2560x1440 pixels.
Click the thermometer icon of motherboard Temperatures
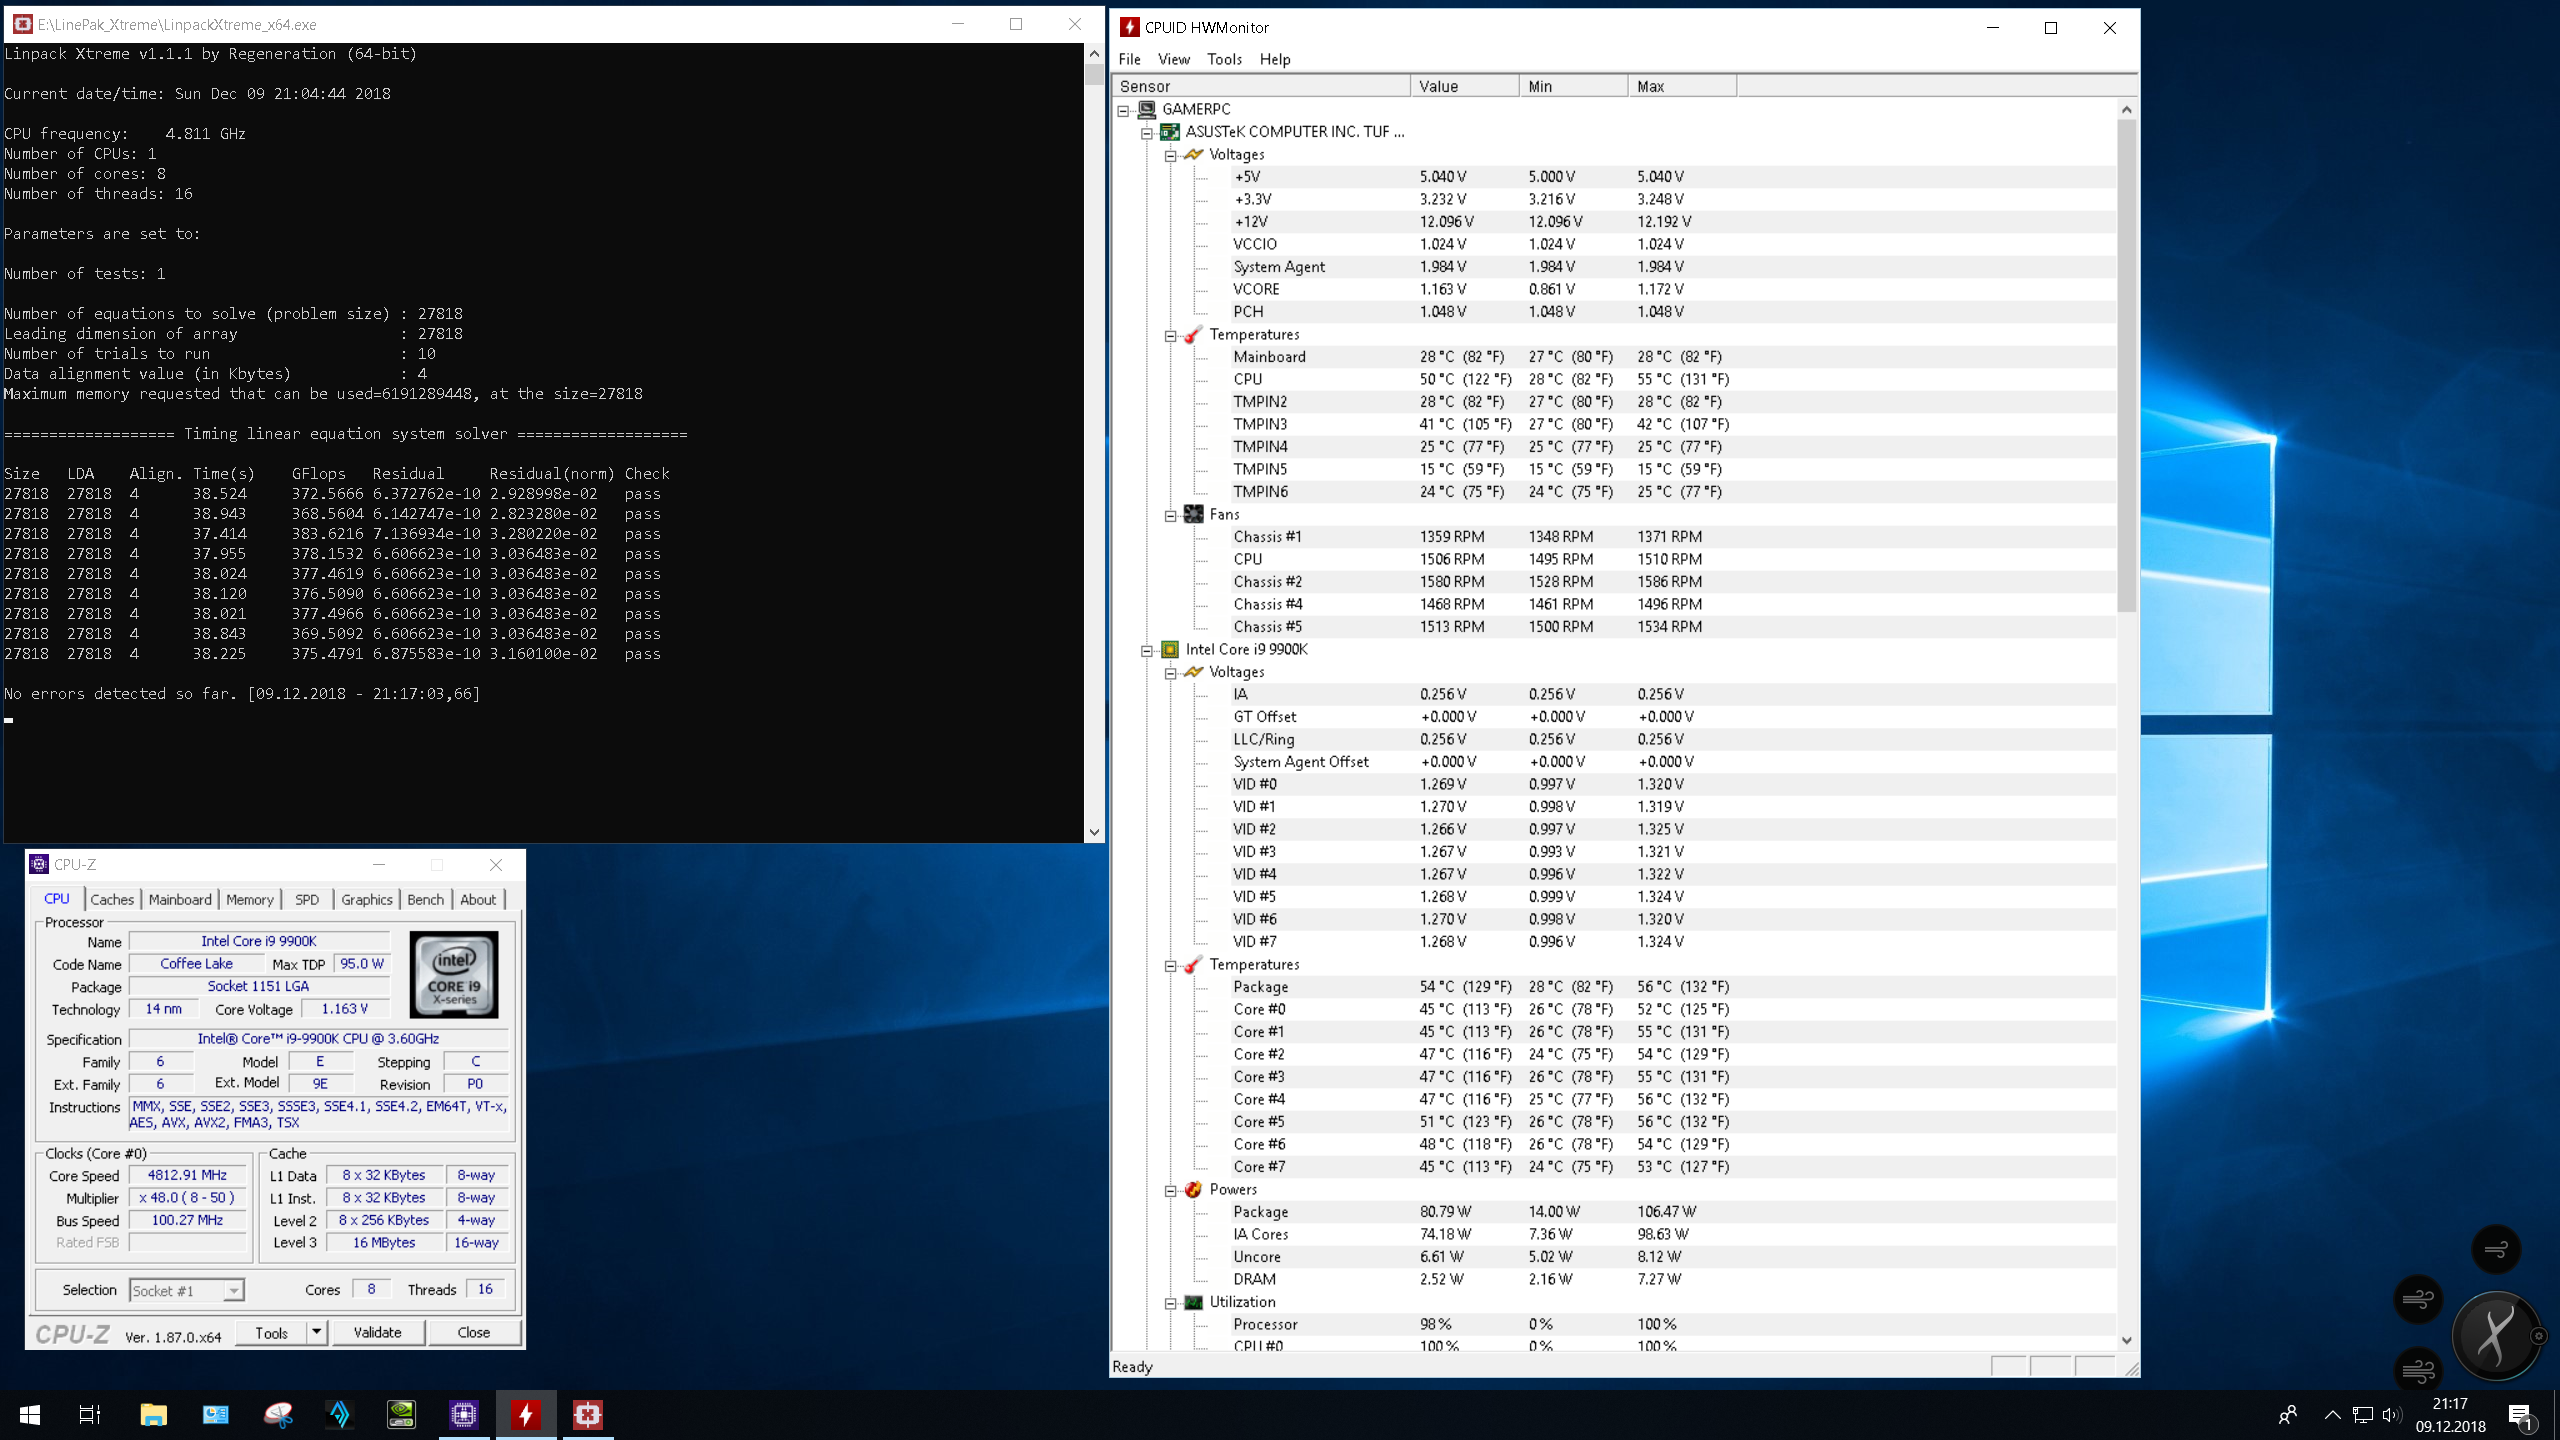pyautogui.click(x=1194, y=334)
